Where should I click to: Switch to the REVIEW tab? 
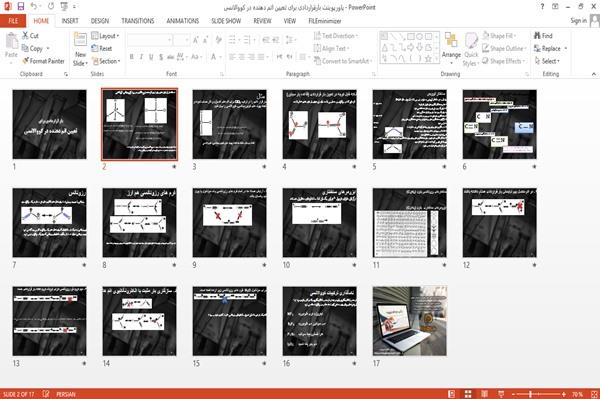tap(262, 21)
